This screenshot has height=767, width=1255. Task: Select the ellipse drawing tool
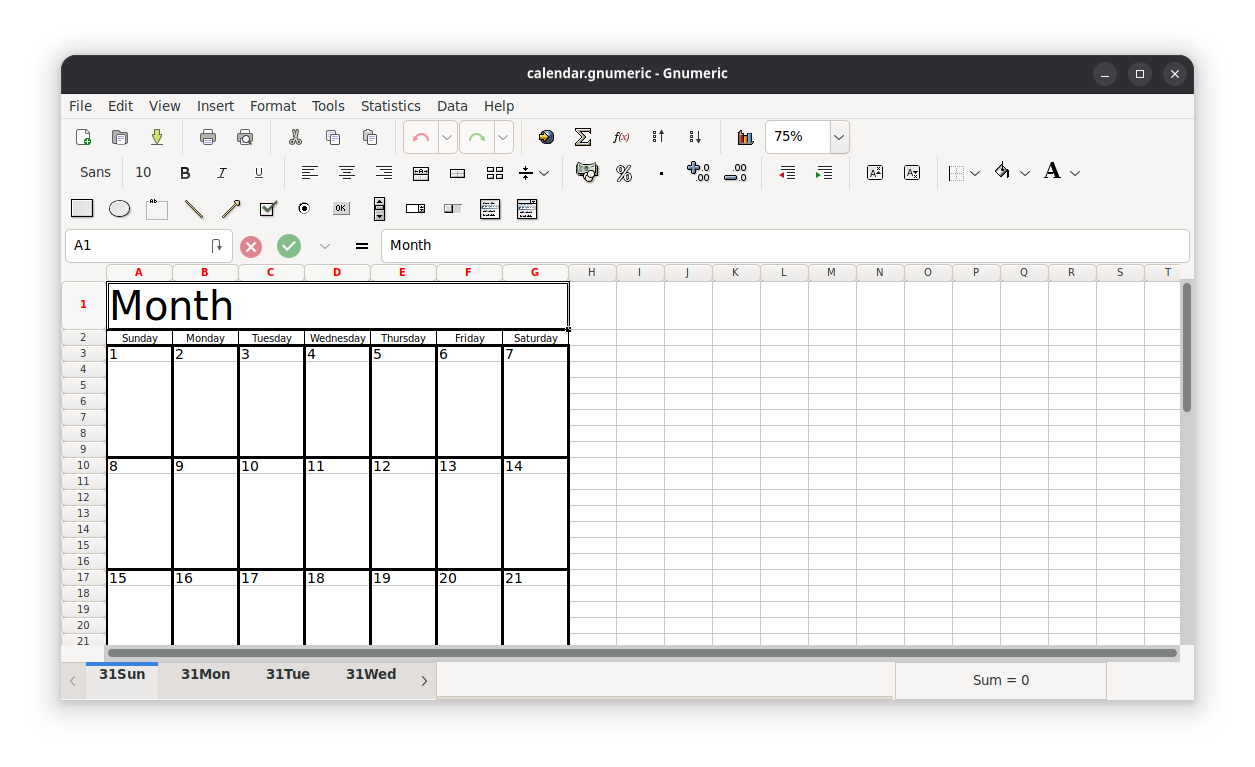pyautogui.click(x=119, y=208)
